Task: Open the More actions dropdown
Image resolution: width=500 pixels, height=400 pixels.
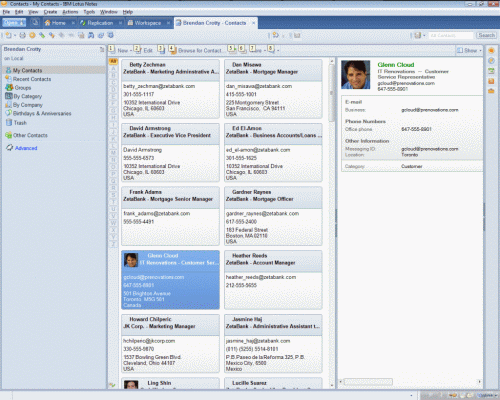Action: point(257,50)
